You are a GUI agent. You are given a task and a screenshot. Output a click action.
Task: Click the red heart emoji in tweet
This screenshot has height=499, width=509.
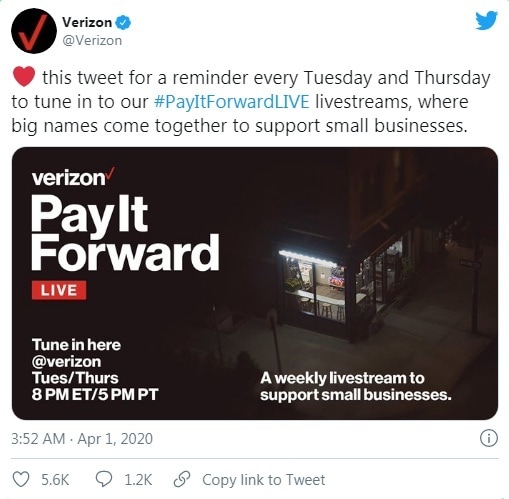pos(24,77)
